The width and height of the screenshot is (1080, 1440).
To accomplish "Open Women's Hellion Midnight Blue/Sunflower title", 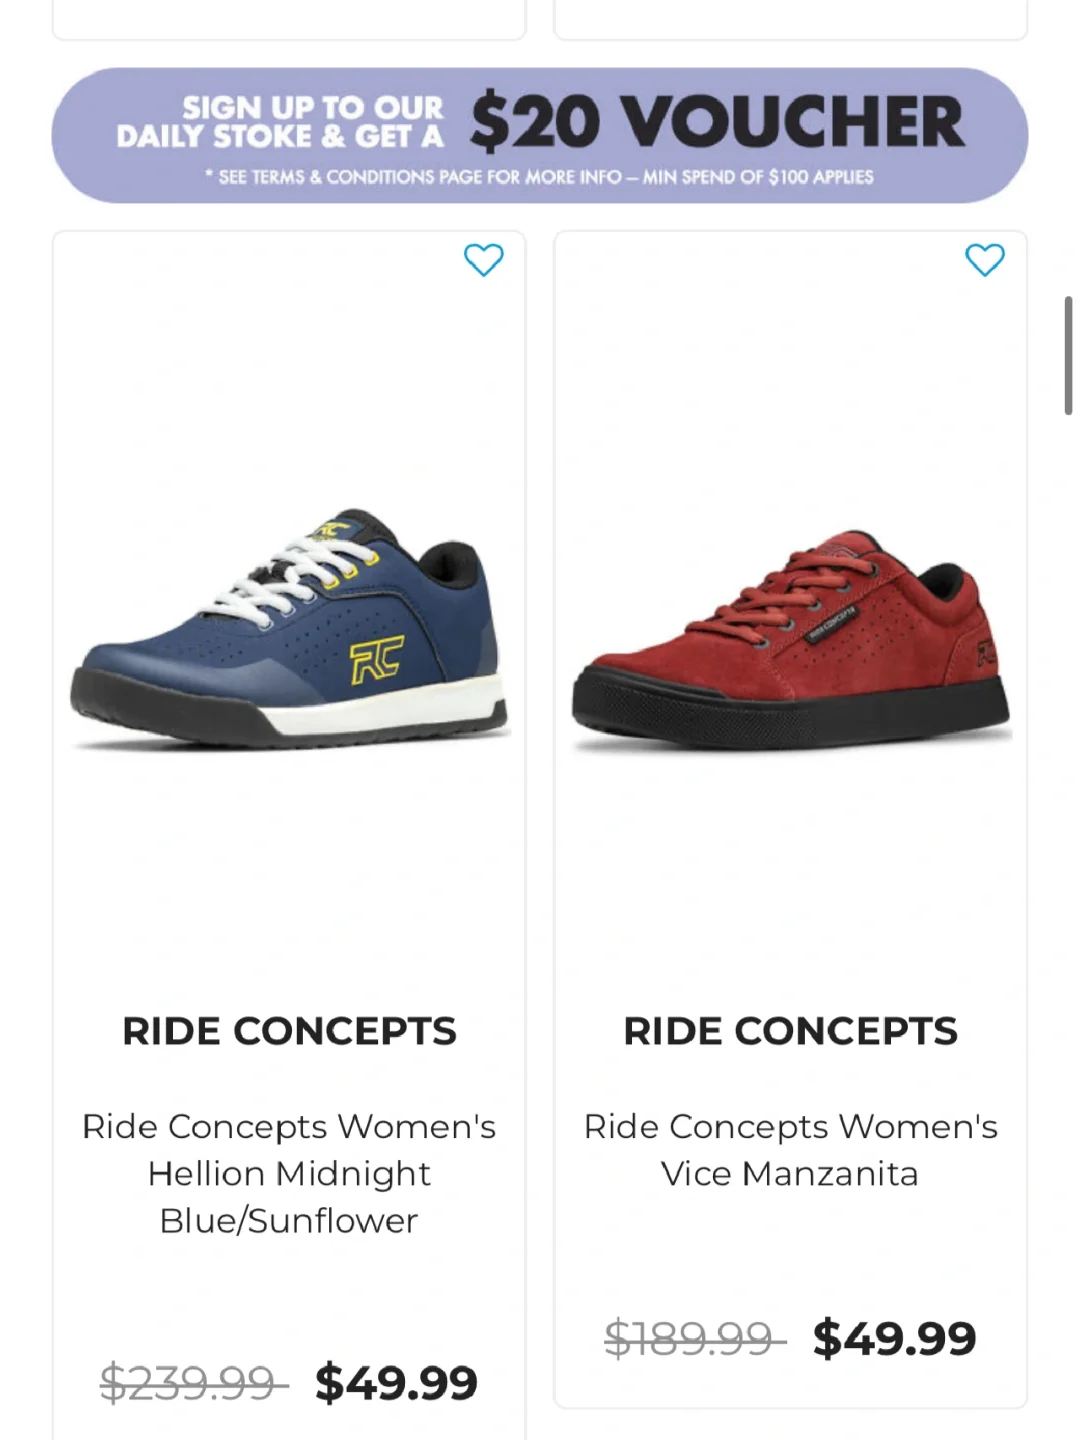I will [289, 1173].
